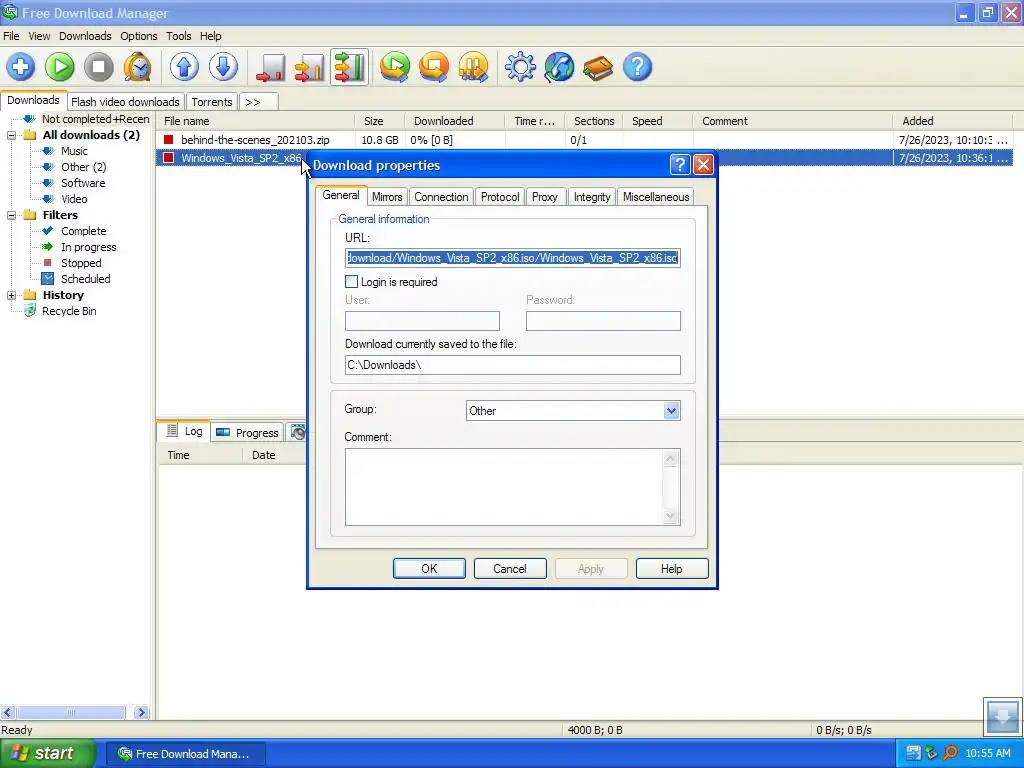Enable the Login is required checkbox

tap(351, 281)
